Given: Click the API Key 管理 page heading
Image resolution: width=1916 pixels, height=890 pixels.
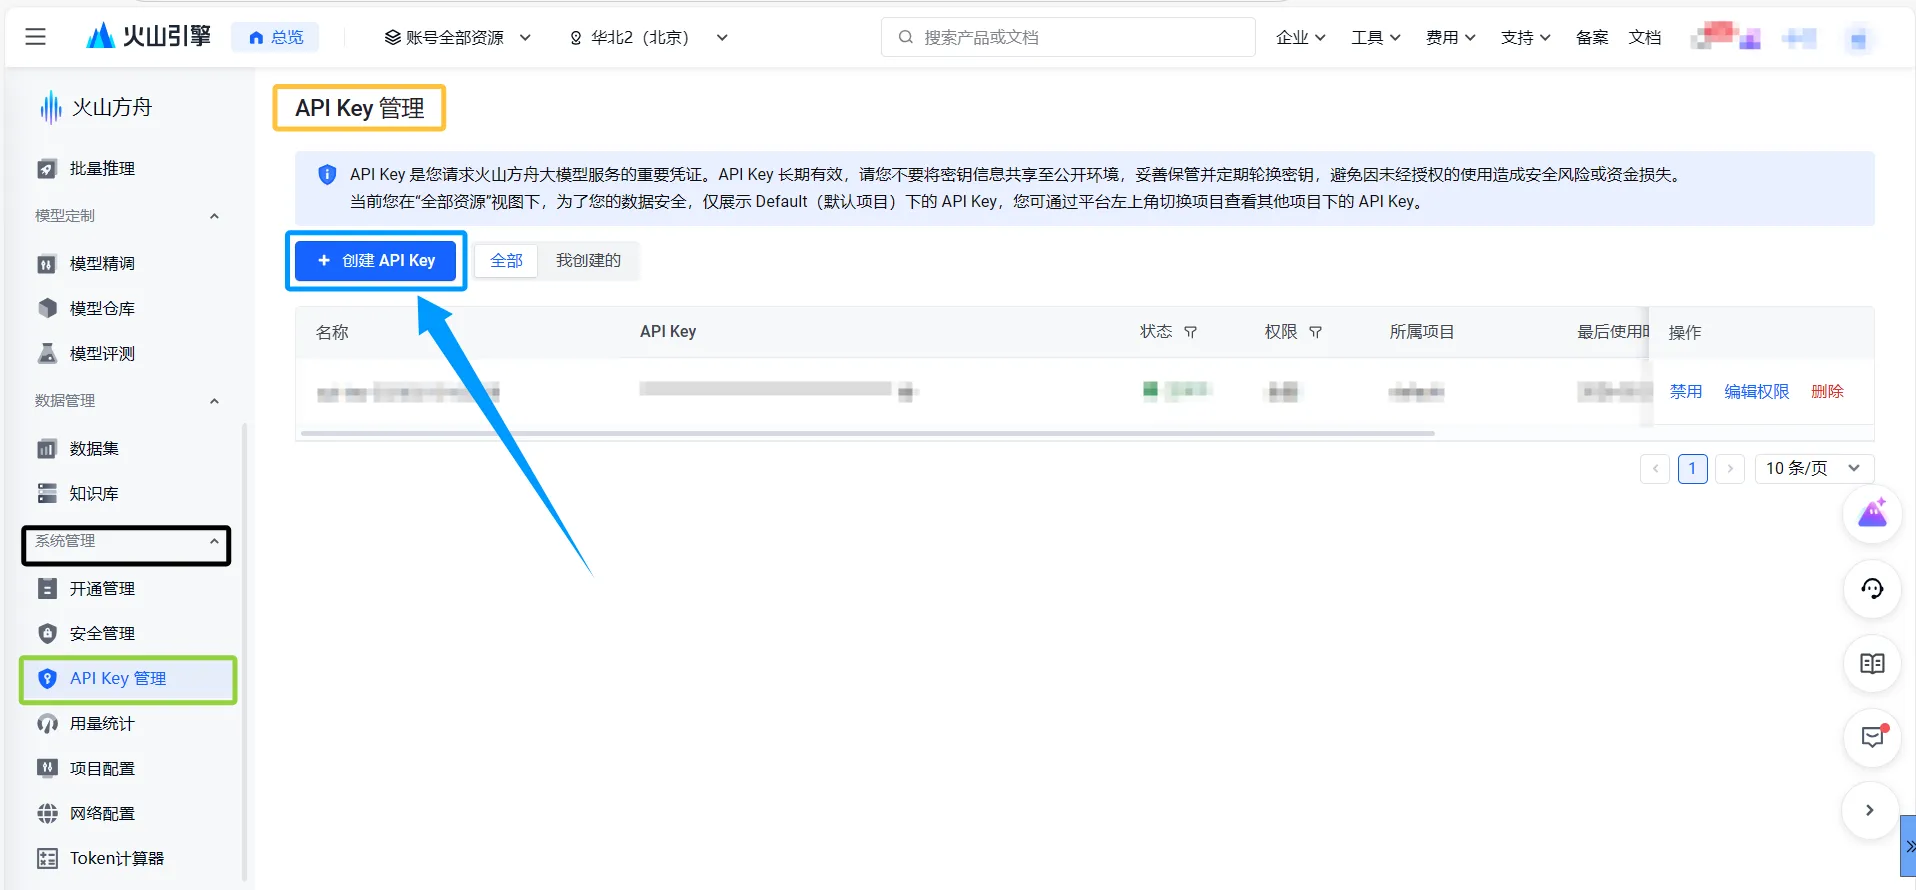Looking at the screenshot, I should coord(360,108).
